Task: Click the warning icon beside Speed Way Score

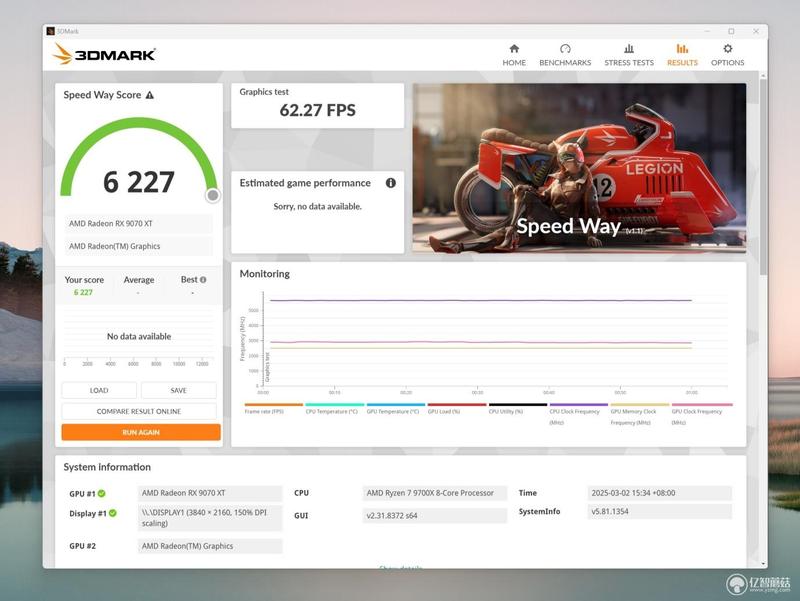Action: pyautogui.click(x=149, y=95)
